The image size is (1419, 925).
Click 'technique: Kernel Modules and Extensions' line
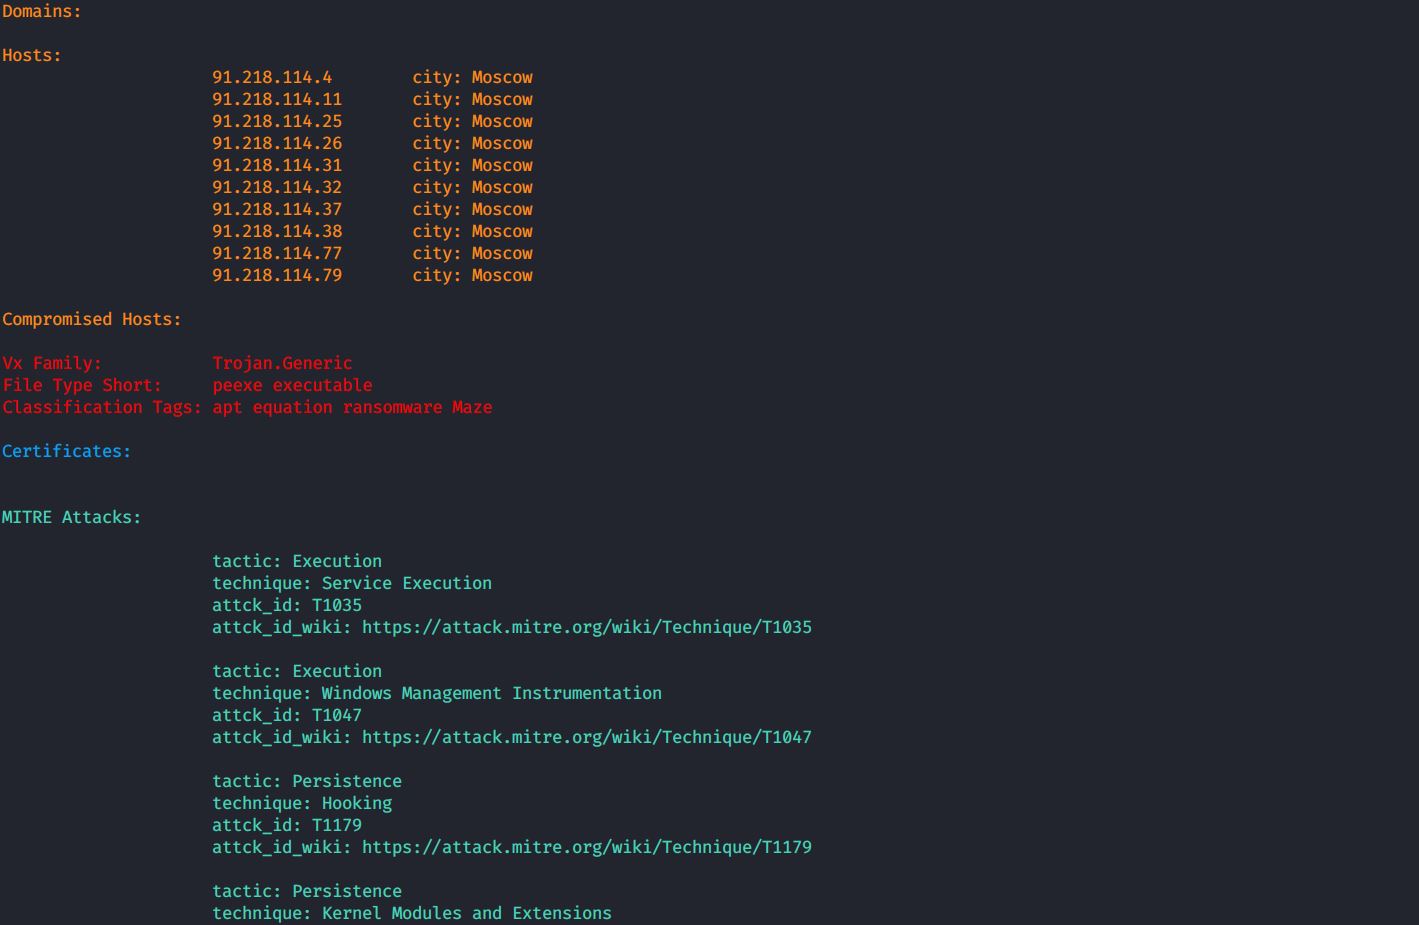click(412, 914)
